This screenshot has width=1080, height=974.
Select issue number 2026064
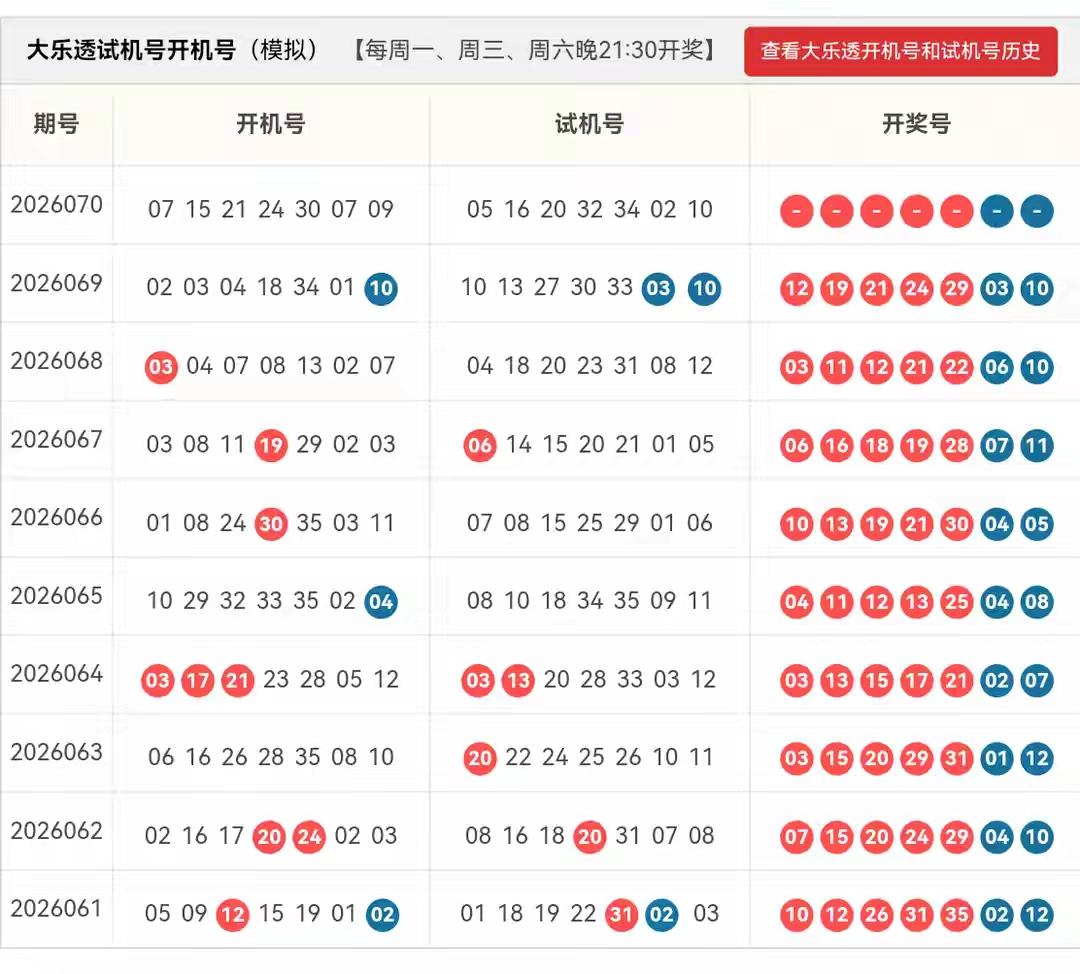56,674
